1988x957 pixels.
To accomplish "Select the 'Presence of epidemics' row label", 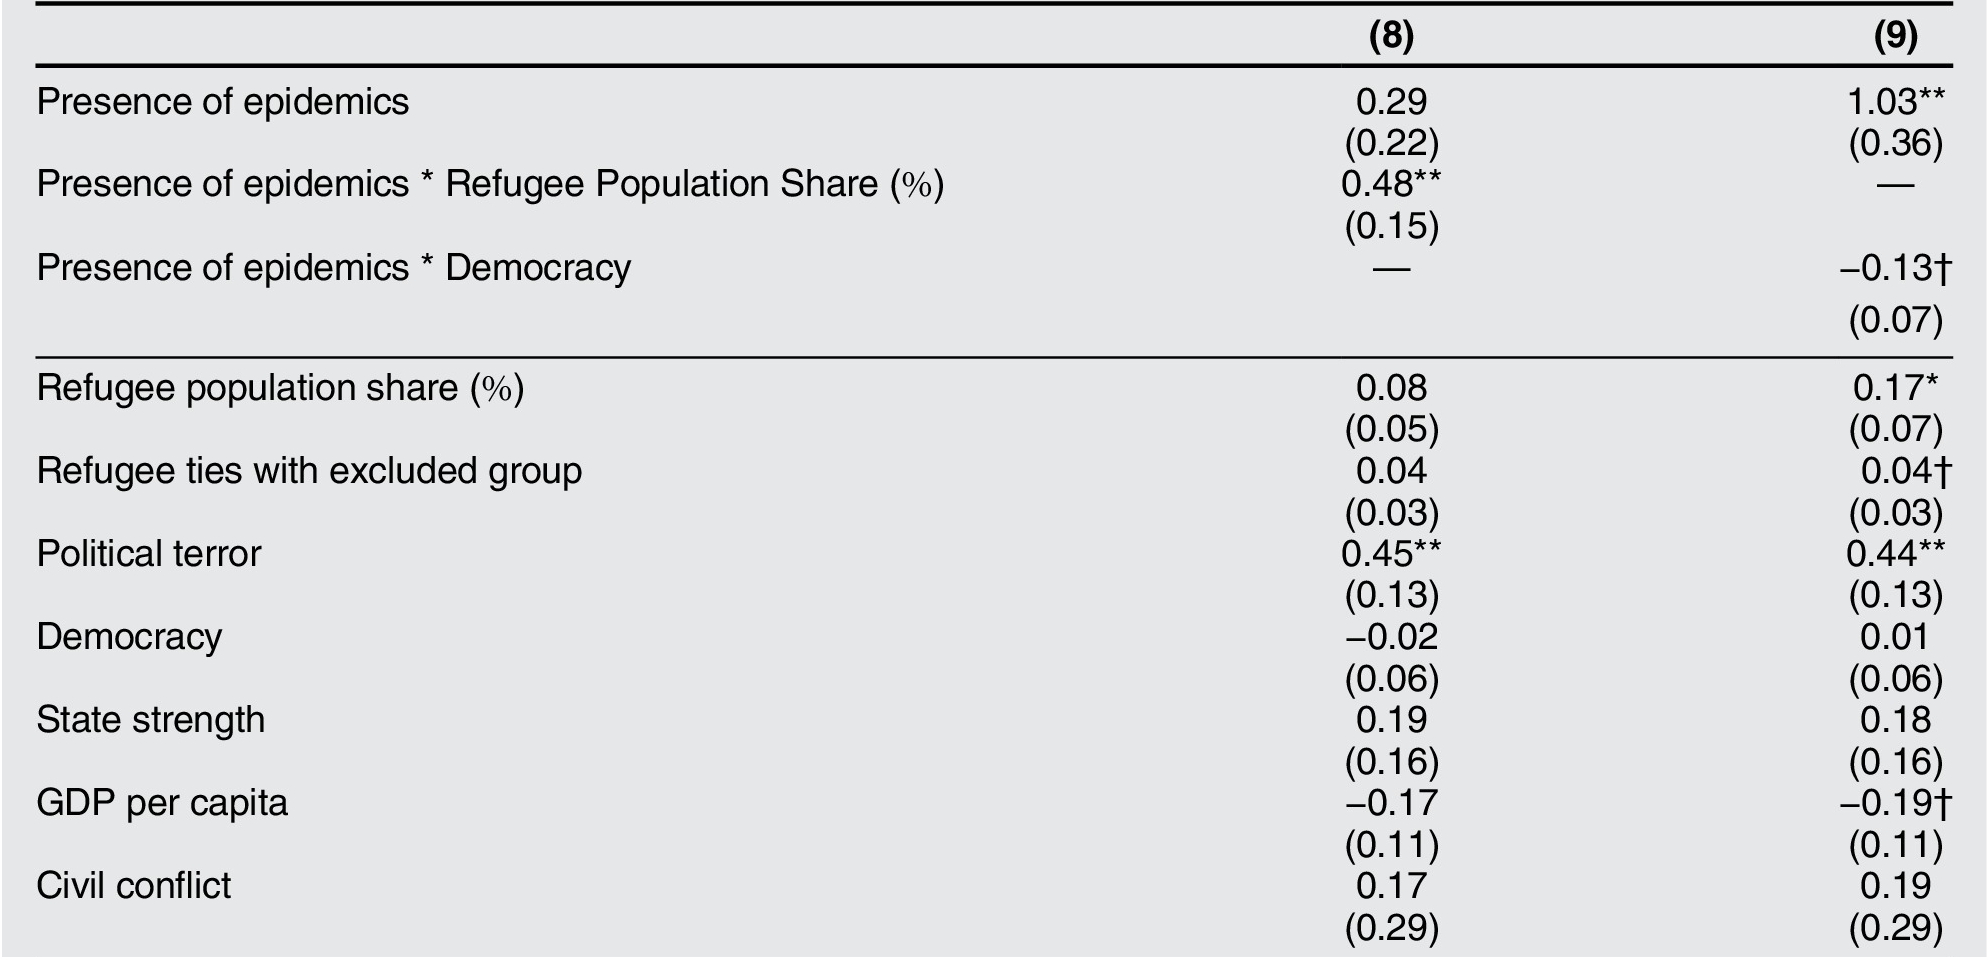I will point(222,102).
